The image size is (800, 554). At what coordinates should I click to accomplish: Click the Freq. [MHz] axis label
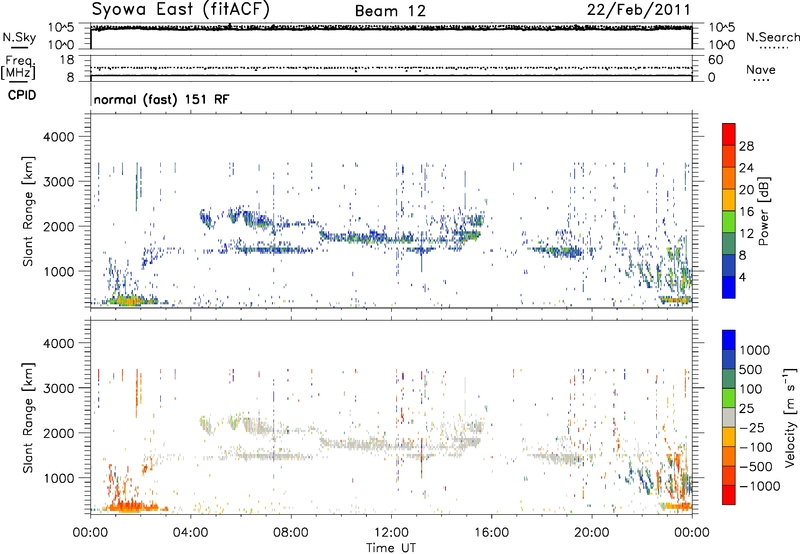click(x=18, y=67)
